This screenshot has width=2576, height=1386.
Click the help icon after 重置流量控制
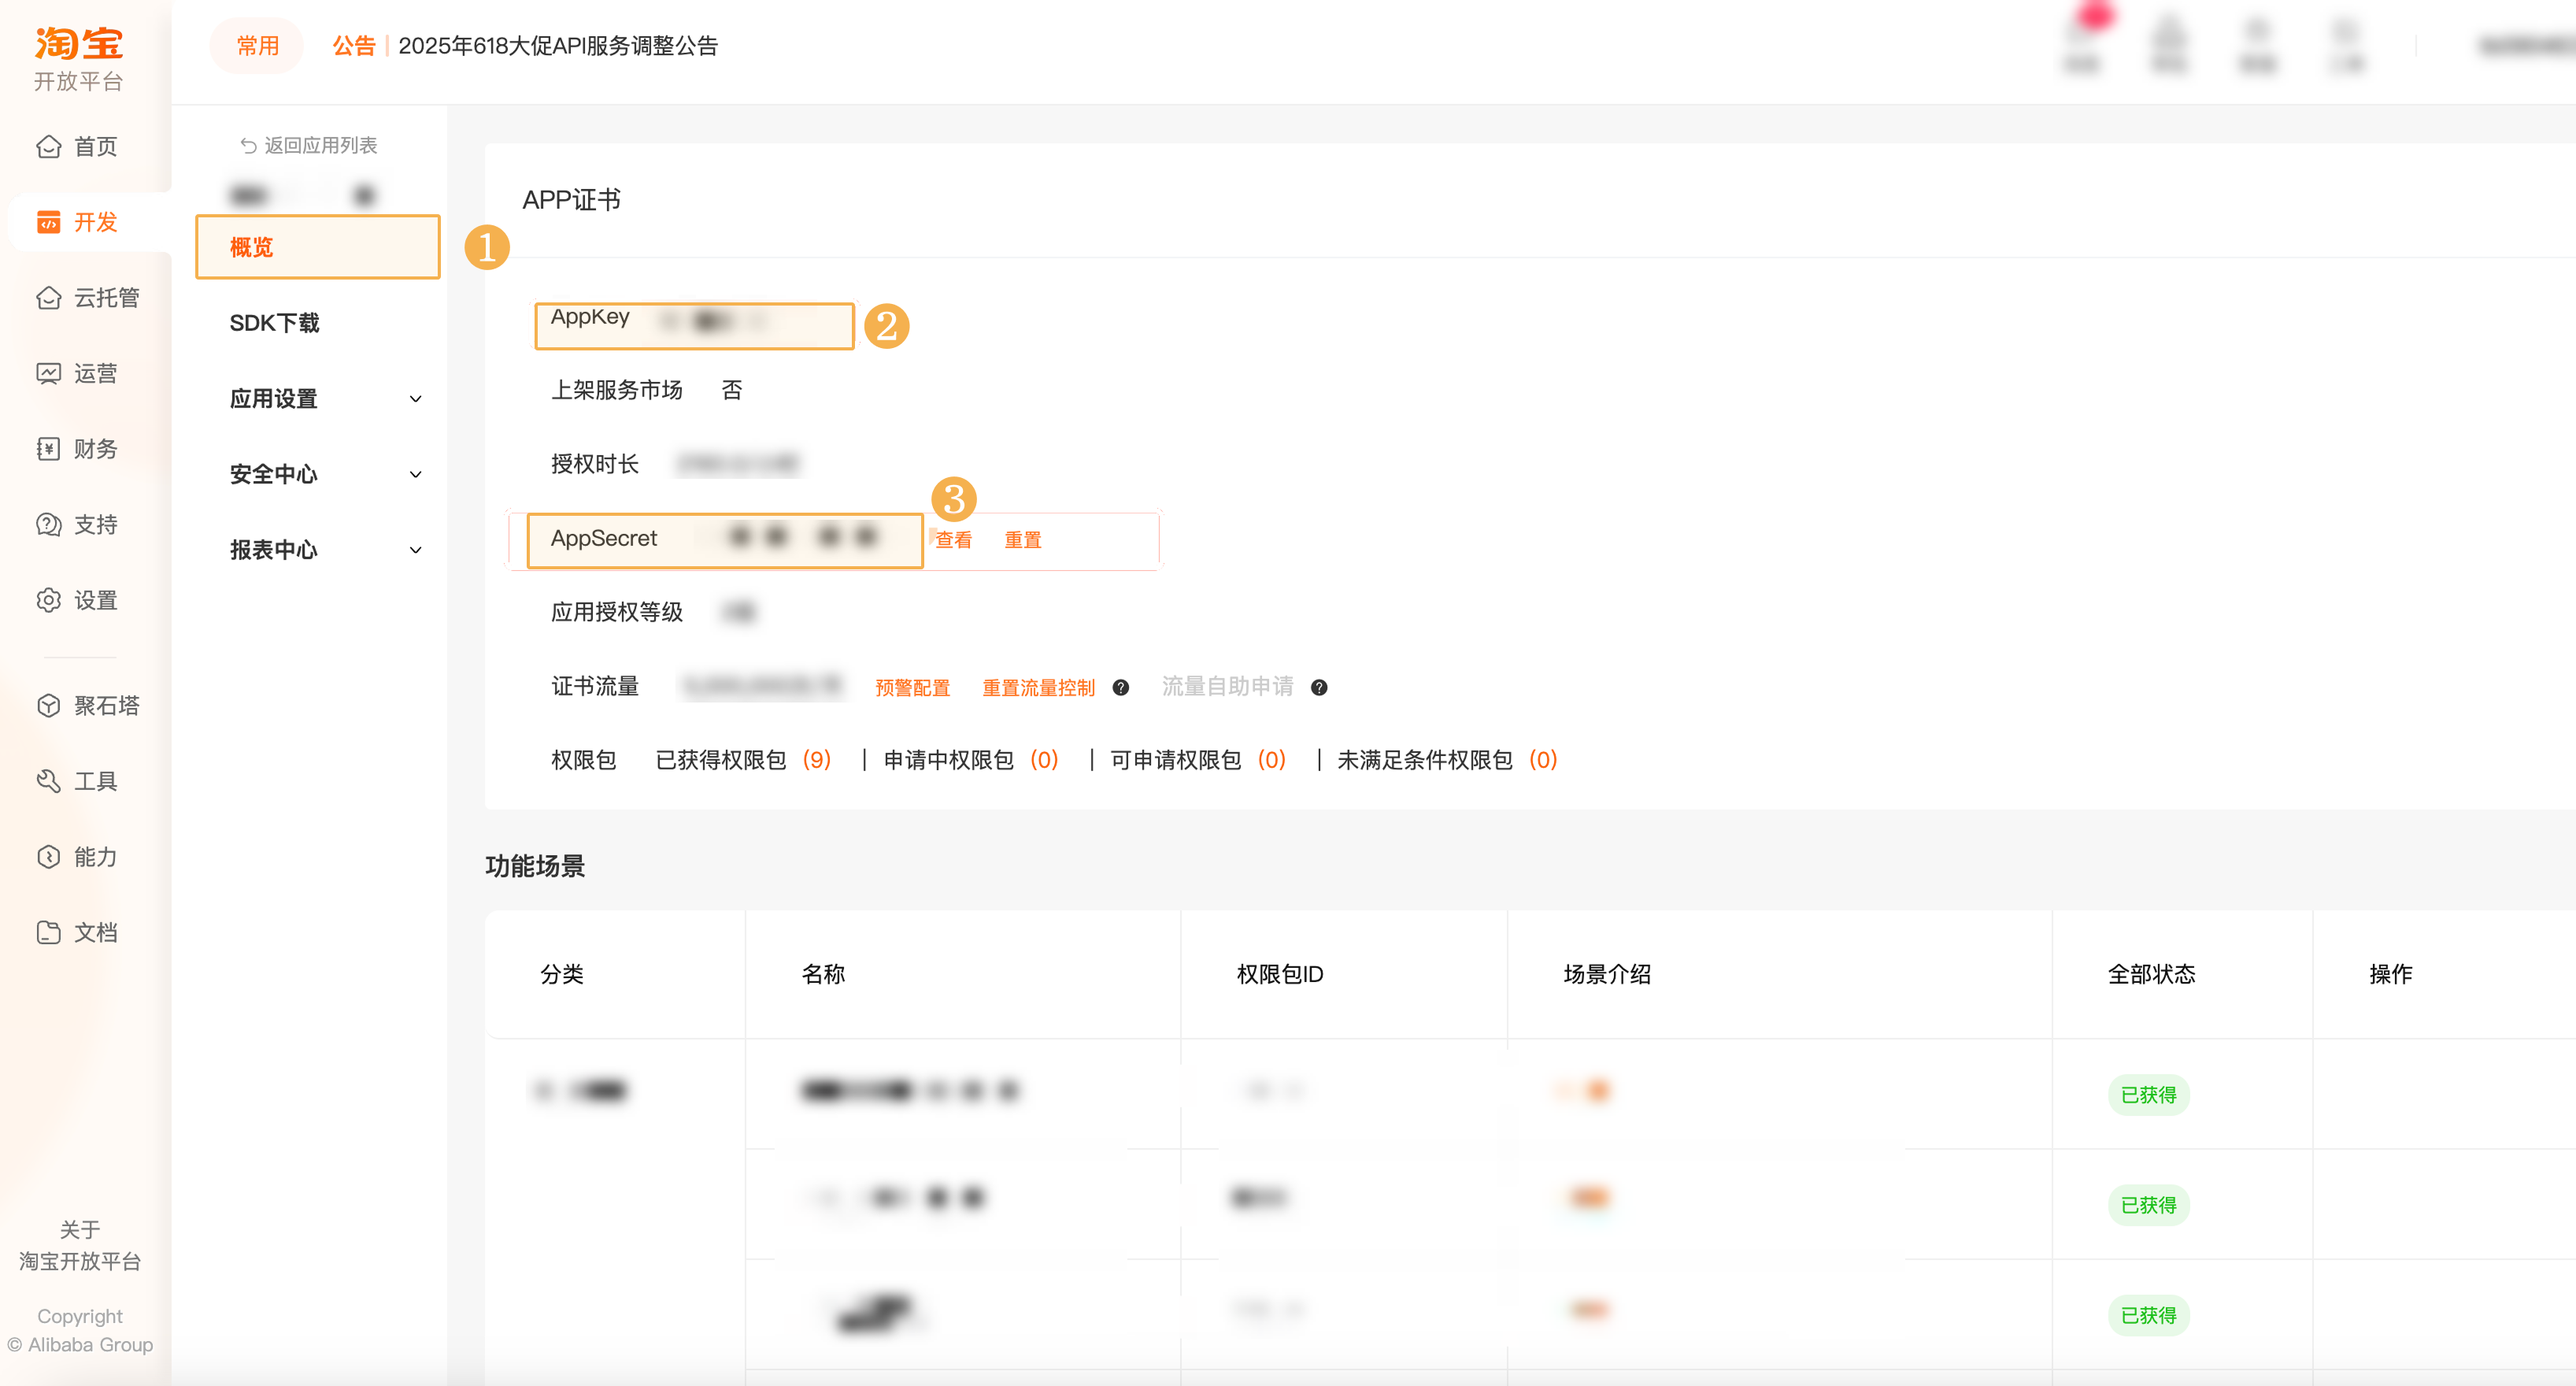1121,687
